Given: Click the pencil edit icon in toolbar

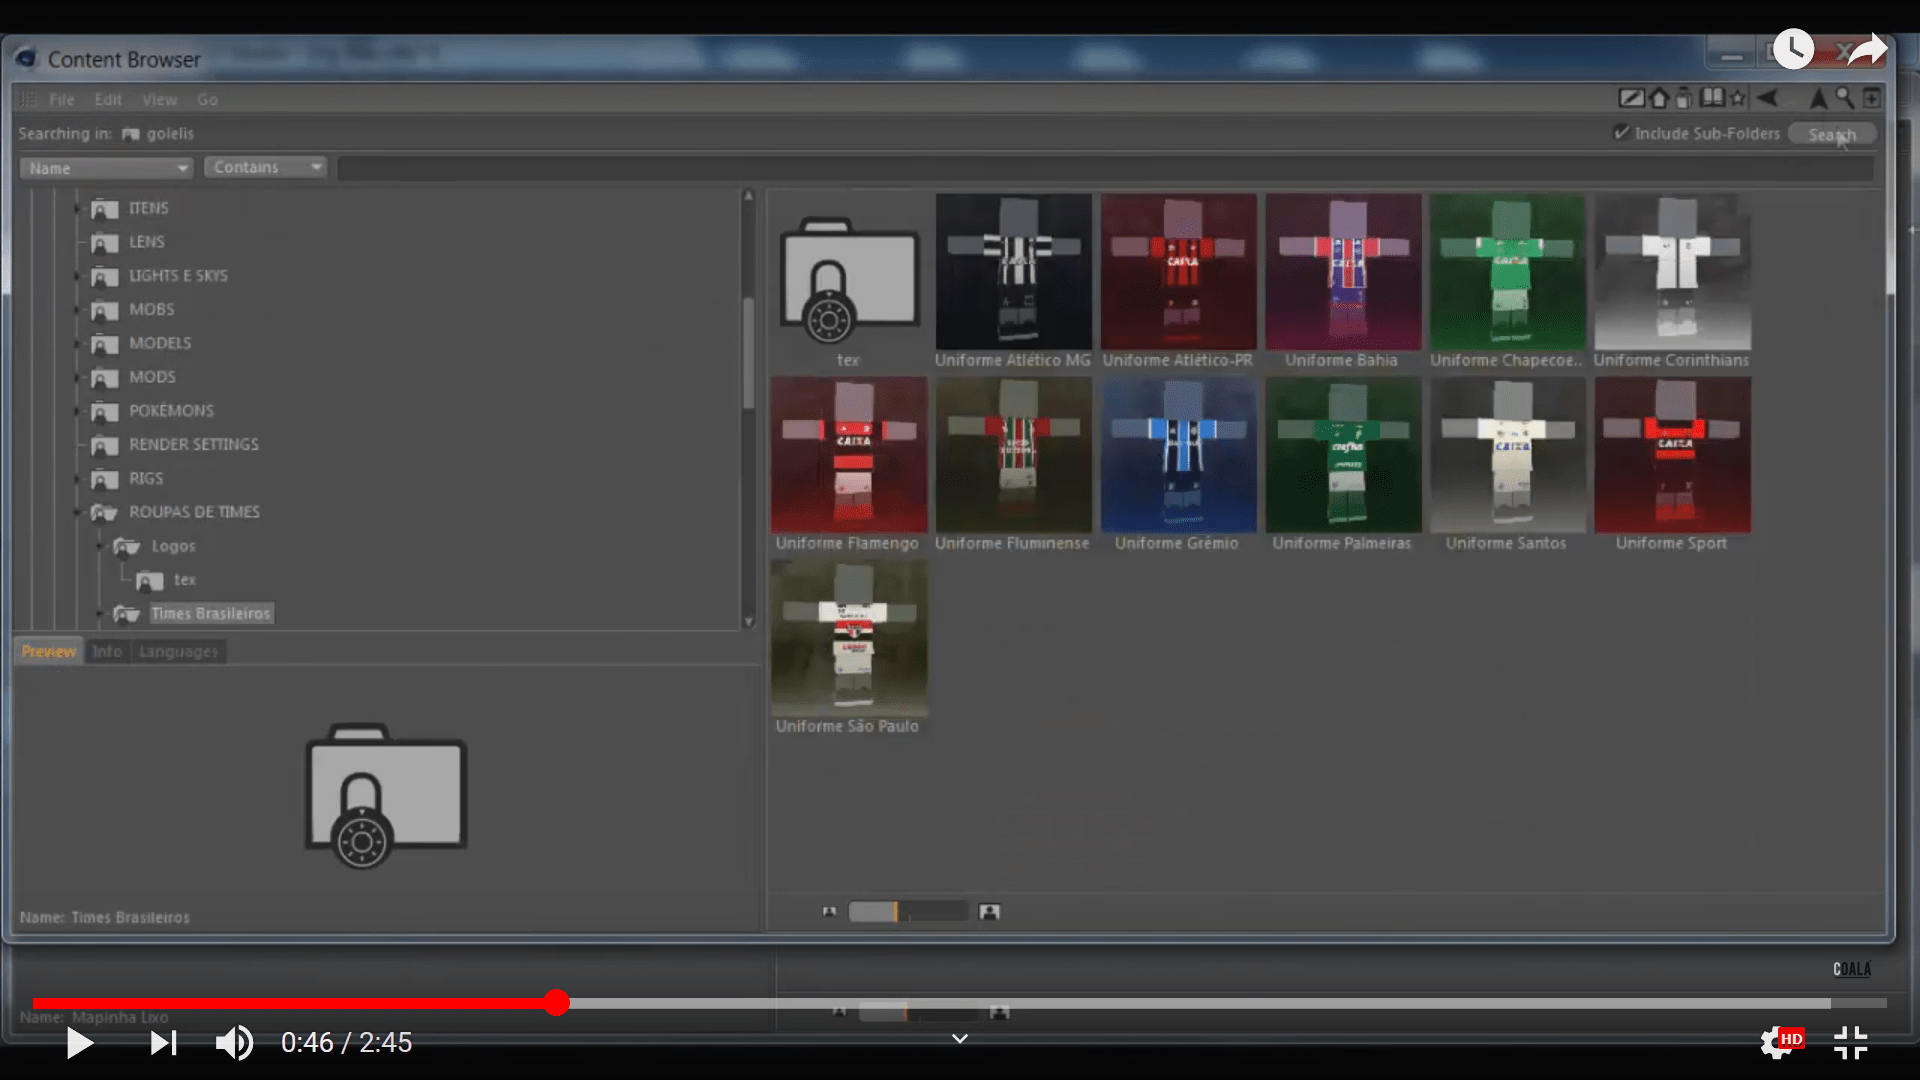Looking at the screenshot, I should pos(1631,98).
